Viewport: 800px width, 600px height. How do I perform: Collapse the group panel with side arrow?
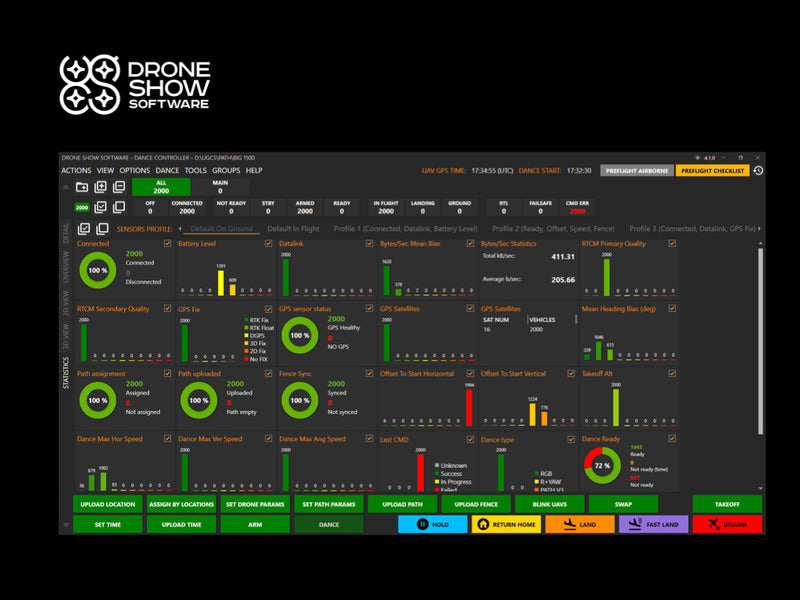[x=65, y=187]
